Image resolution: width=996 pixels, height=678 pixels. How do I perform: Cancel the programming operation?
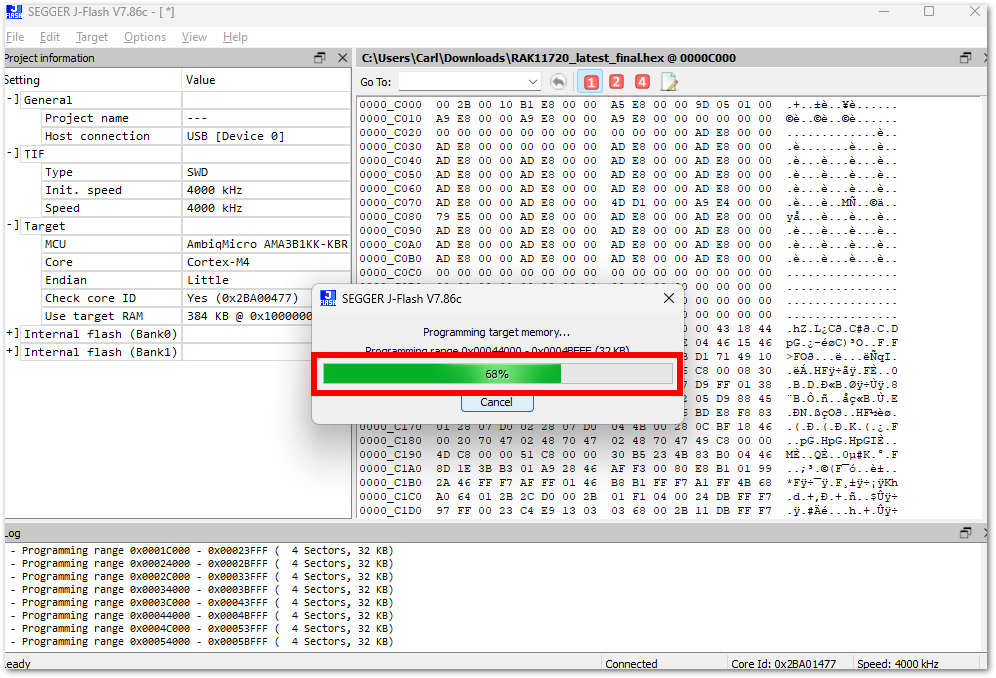[497, 402]
